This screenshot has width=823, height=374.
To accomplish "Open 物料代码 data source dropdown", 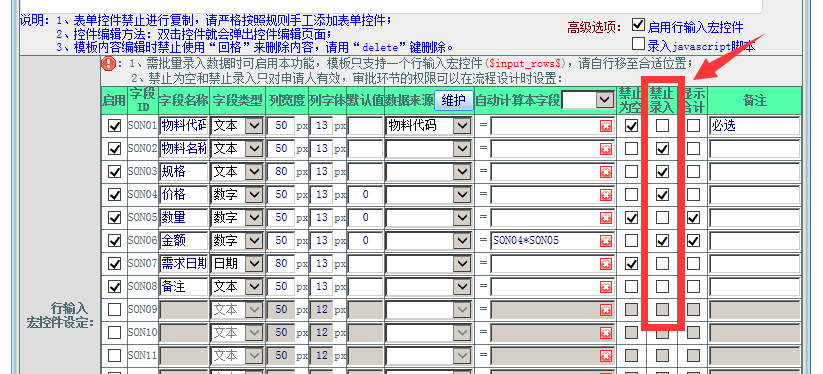I will [428, 125].
